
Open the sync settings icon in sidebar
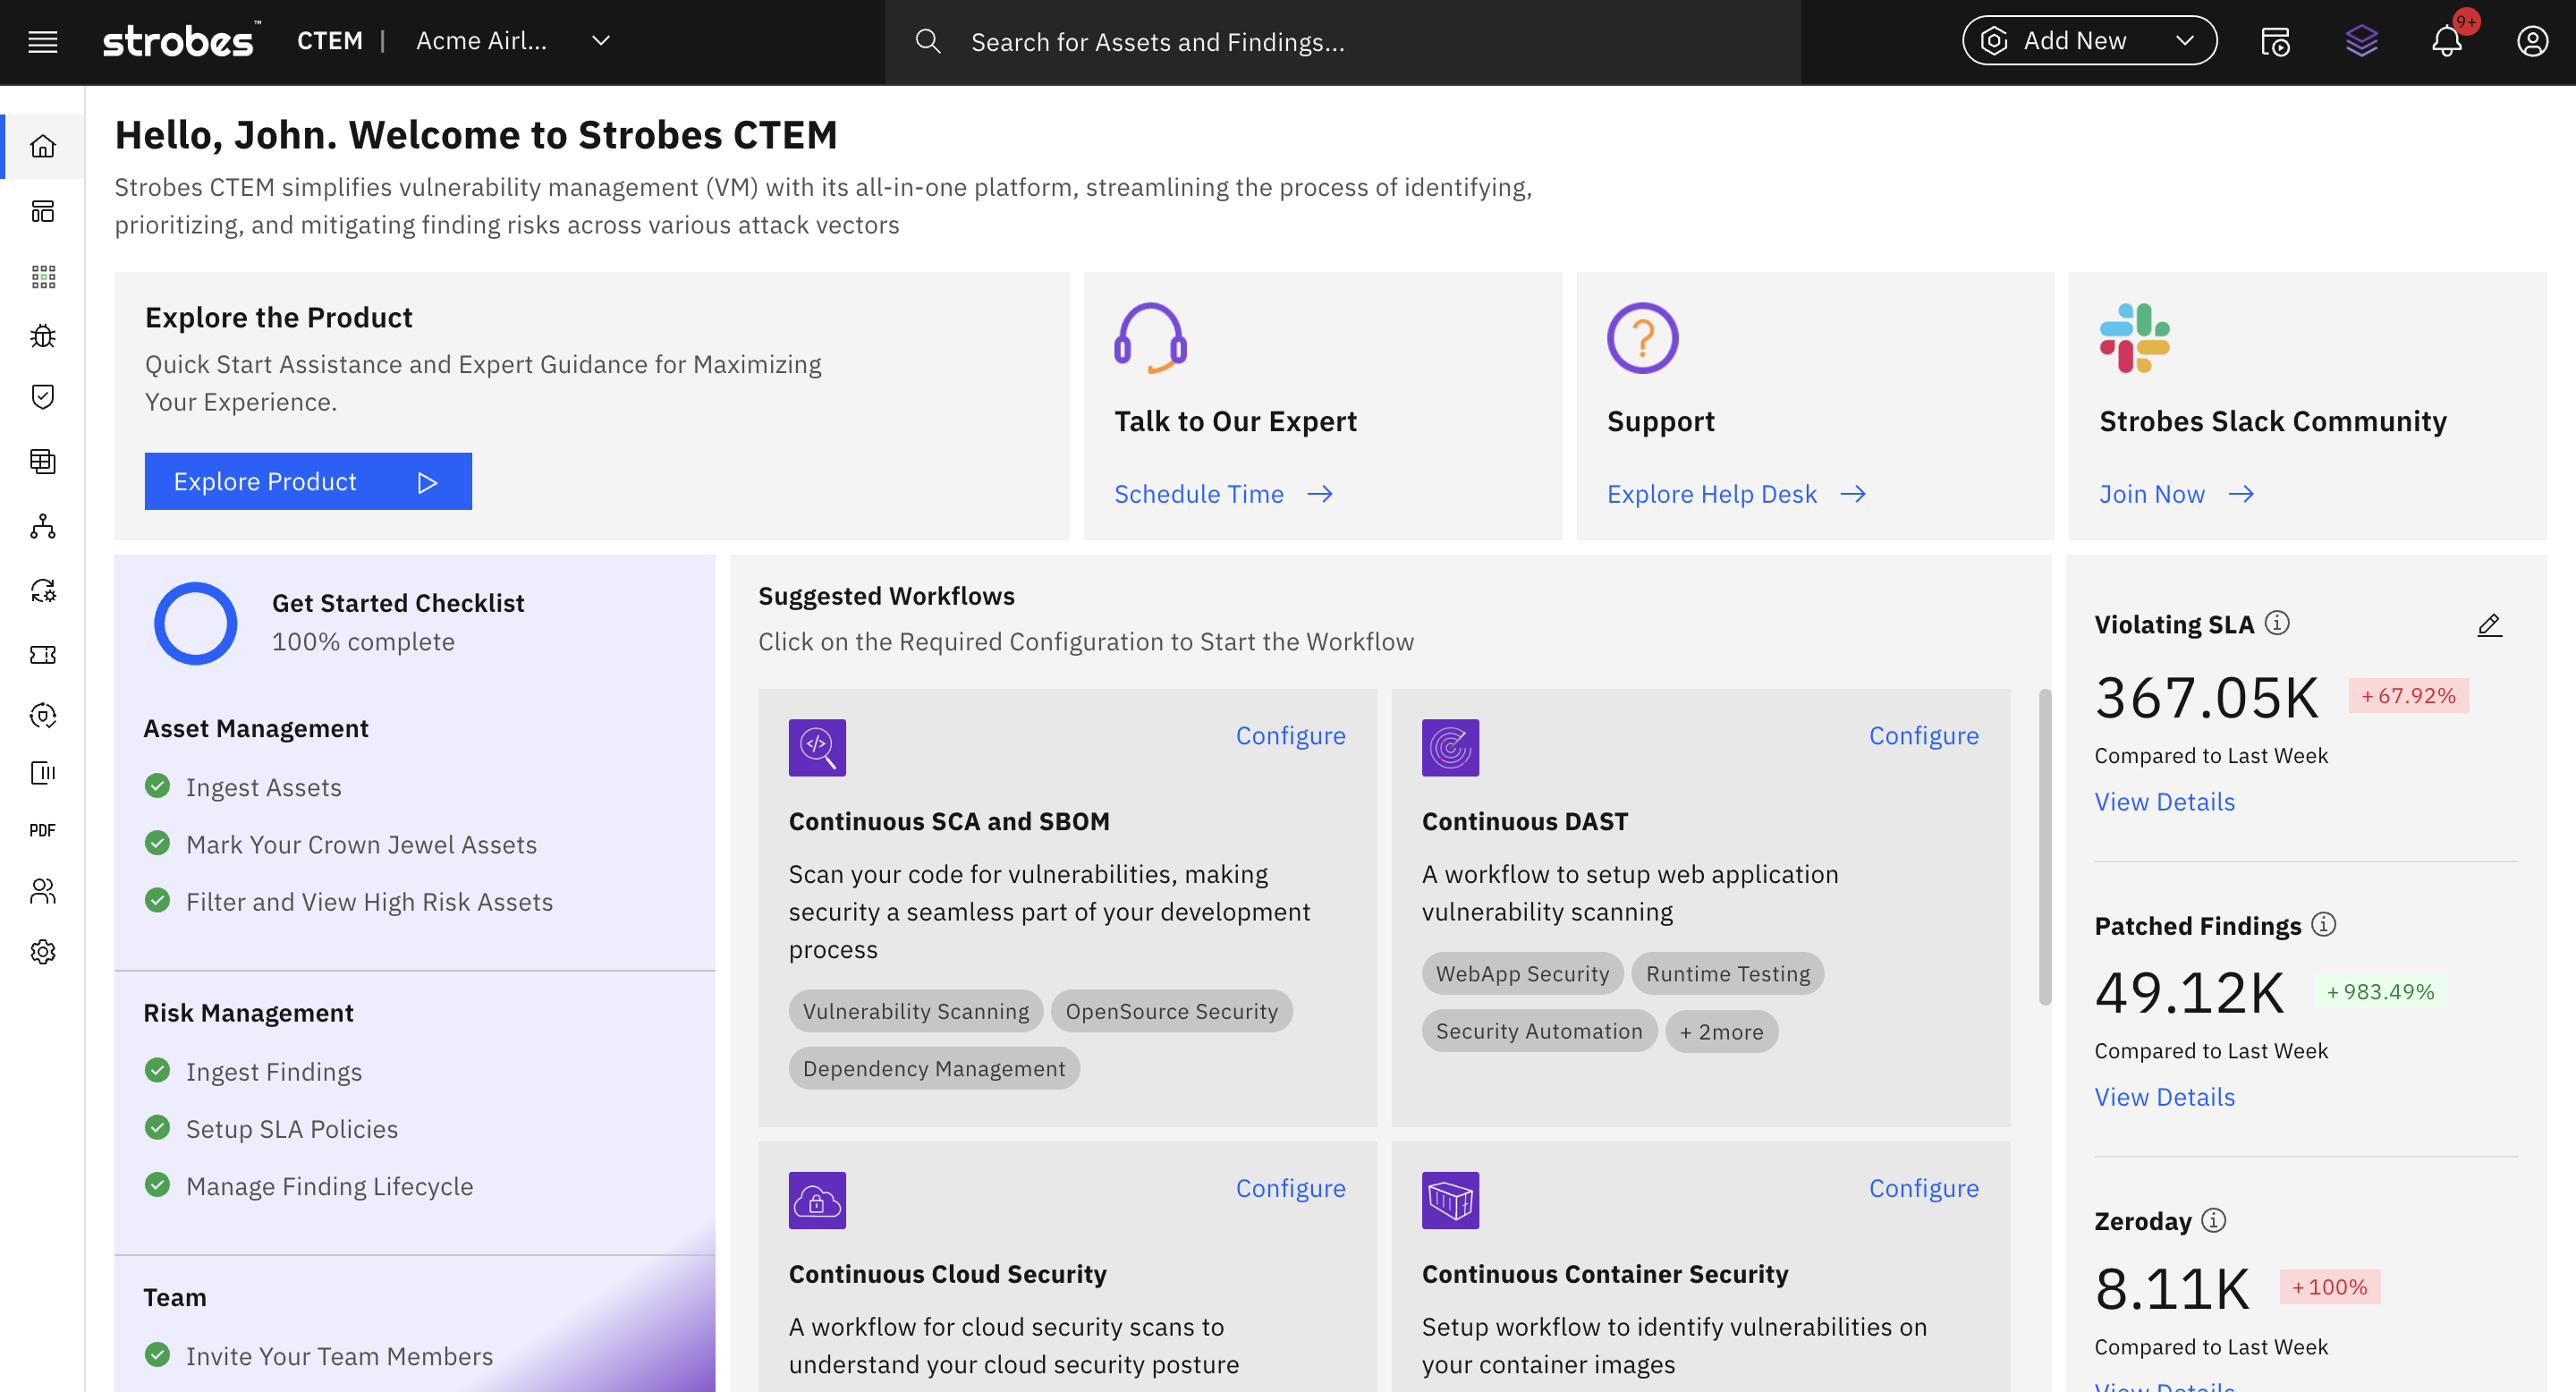[x=42, y=590]
